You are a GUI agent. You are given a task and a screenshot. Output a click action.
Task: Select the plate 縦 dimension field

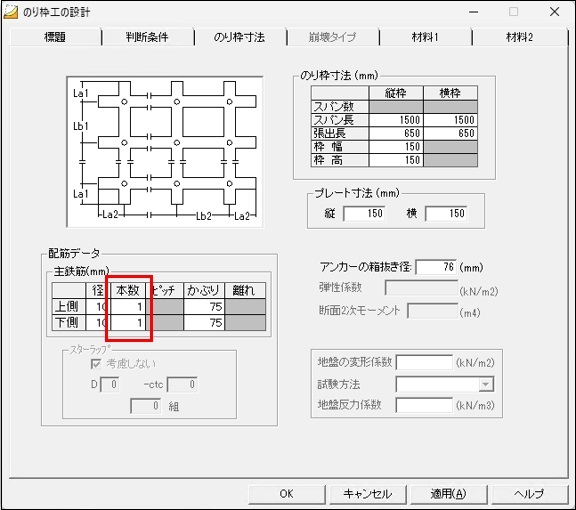pyautogui.click(x=364, y=213)
